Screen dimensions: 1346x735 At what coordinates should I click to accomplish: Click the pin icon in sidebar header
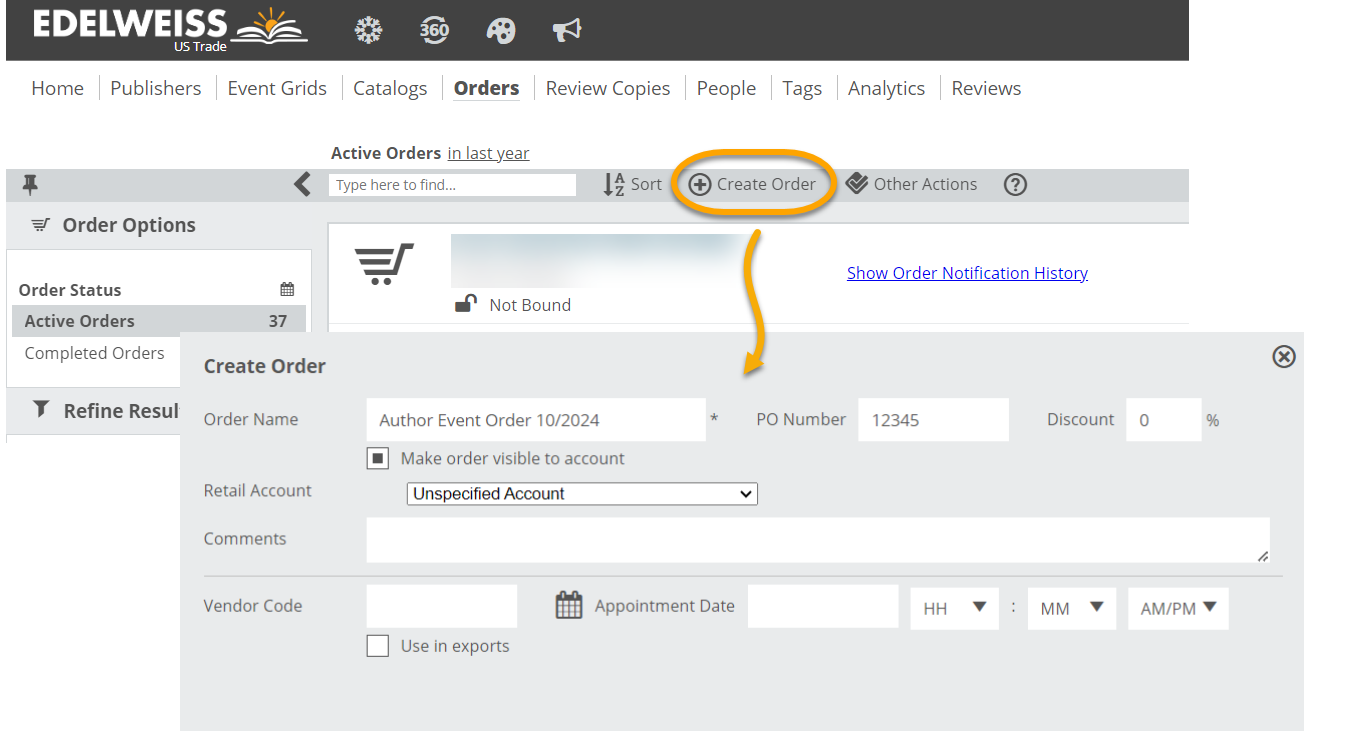[30, 184]
